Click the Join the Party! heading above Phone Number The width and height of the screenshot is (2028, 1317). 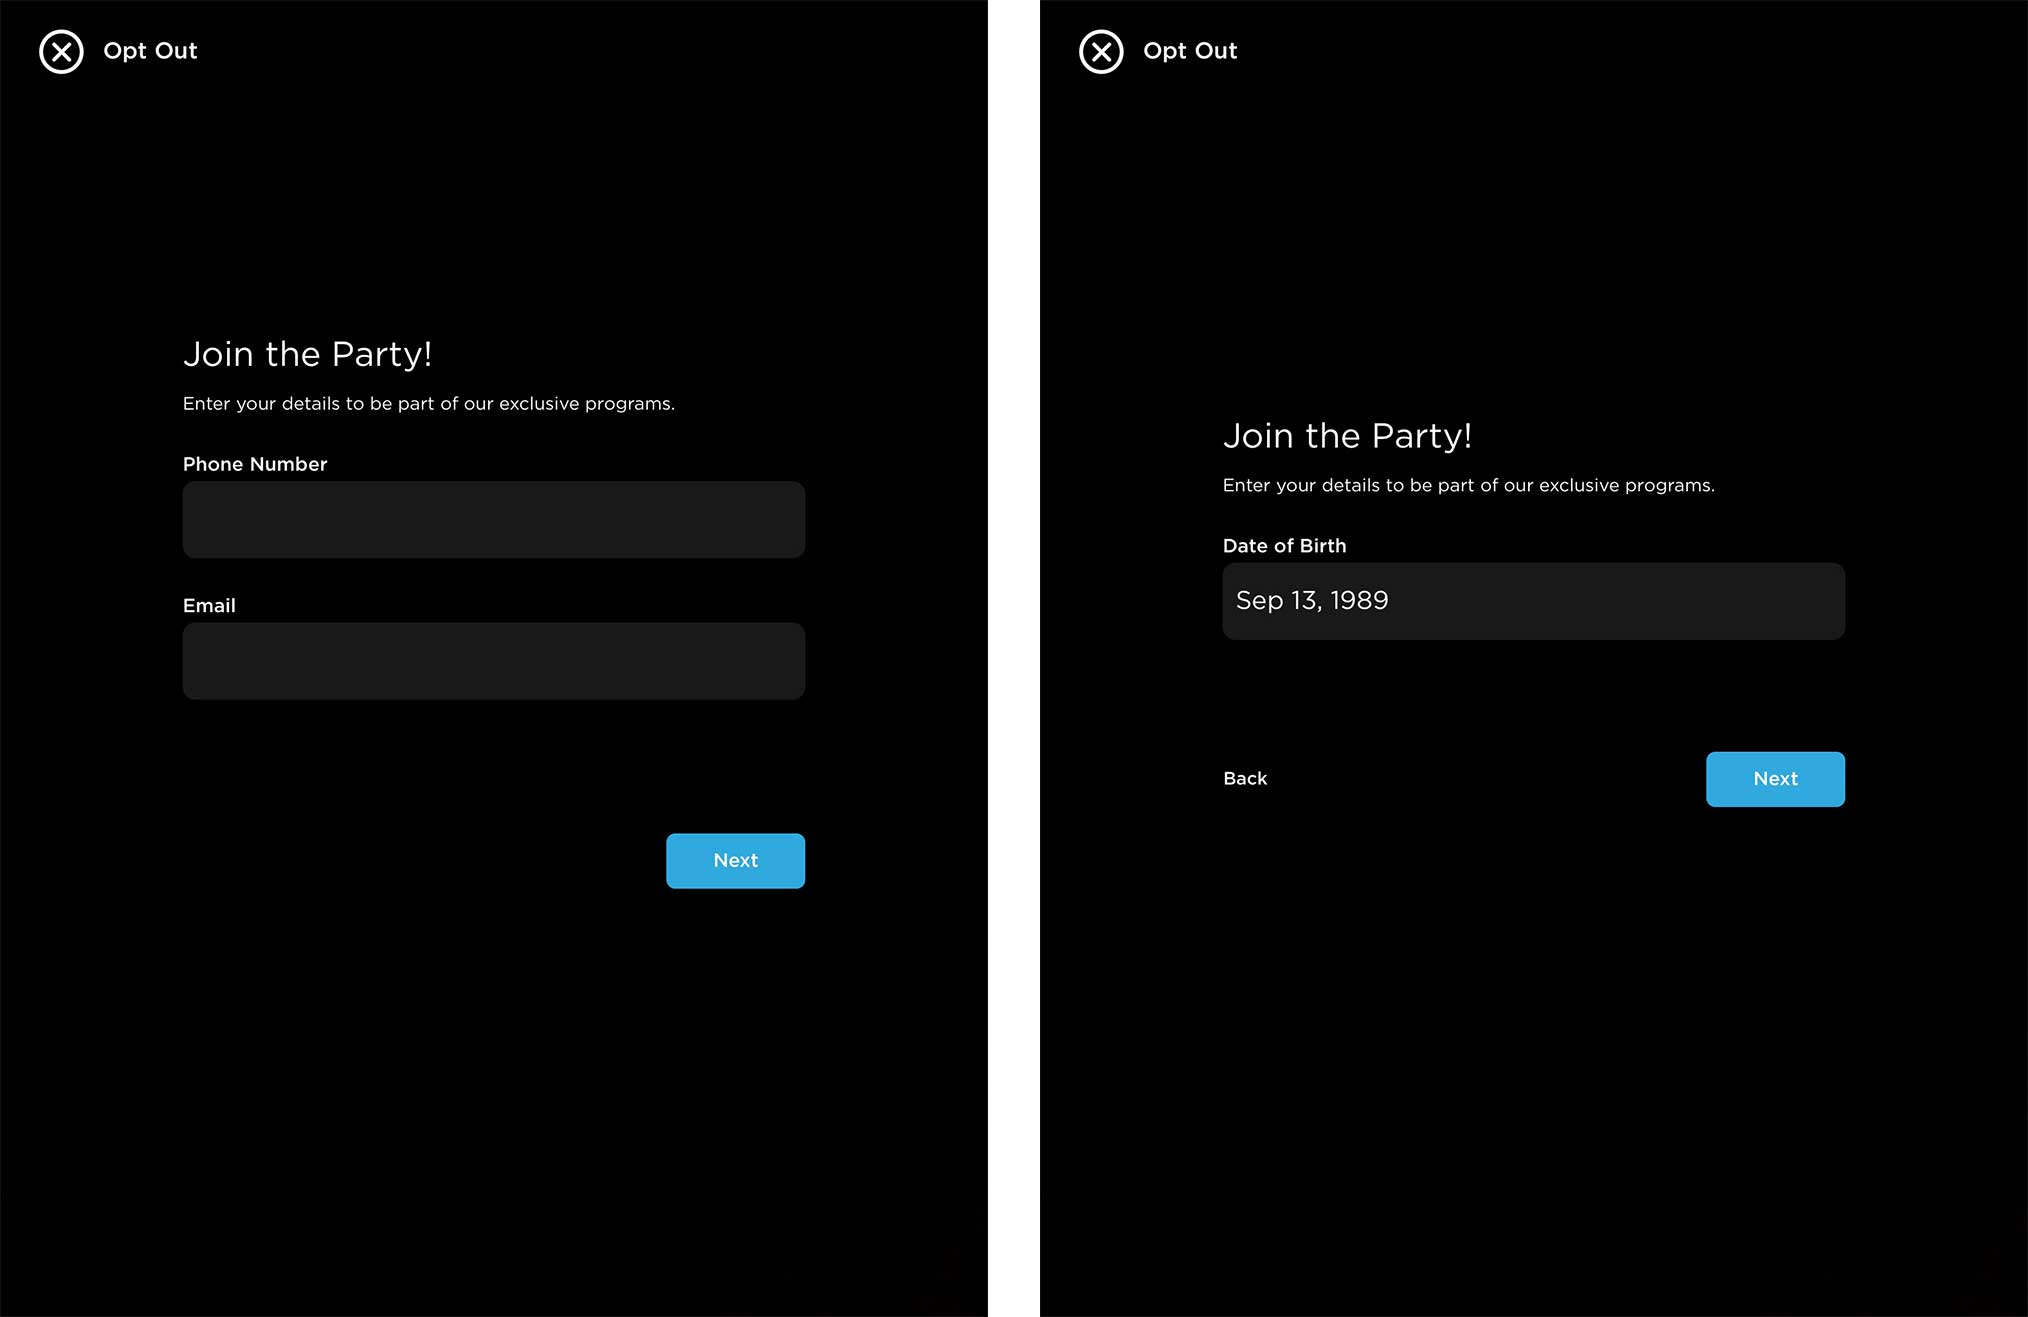tap(307, 354)
